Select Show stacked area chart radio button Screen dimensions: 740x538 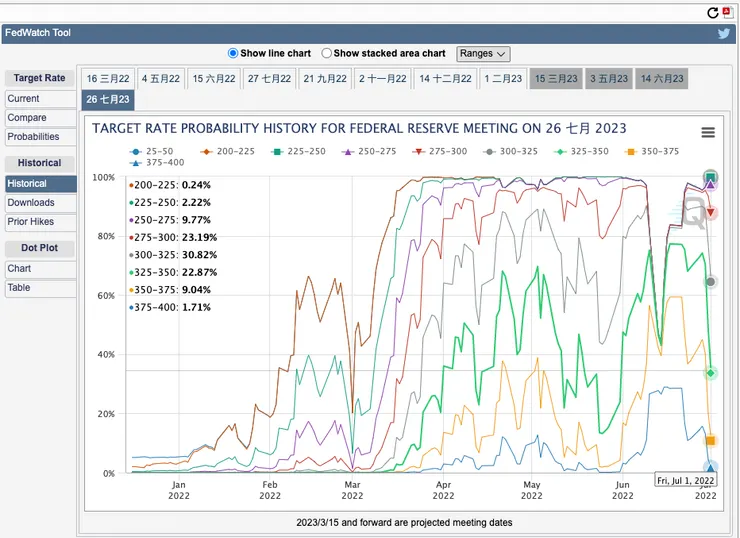326,53
